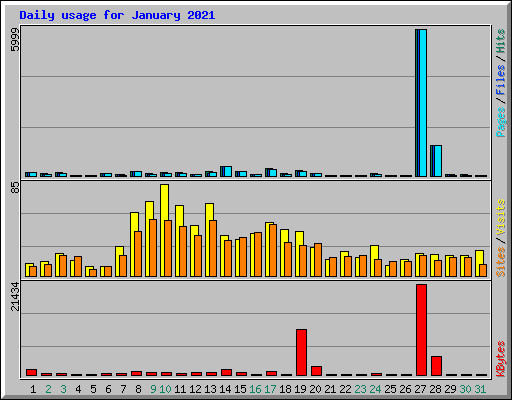The width and height of the screenshot is (512, 400).
Task: Click the red KBytes bar for day 19
Action: (301, 352)
